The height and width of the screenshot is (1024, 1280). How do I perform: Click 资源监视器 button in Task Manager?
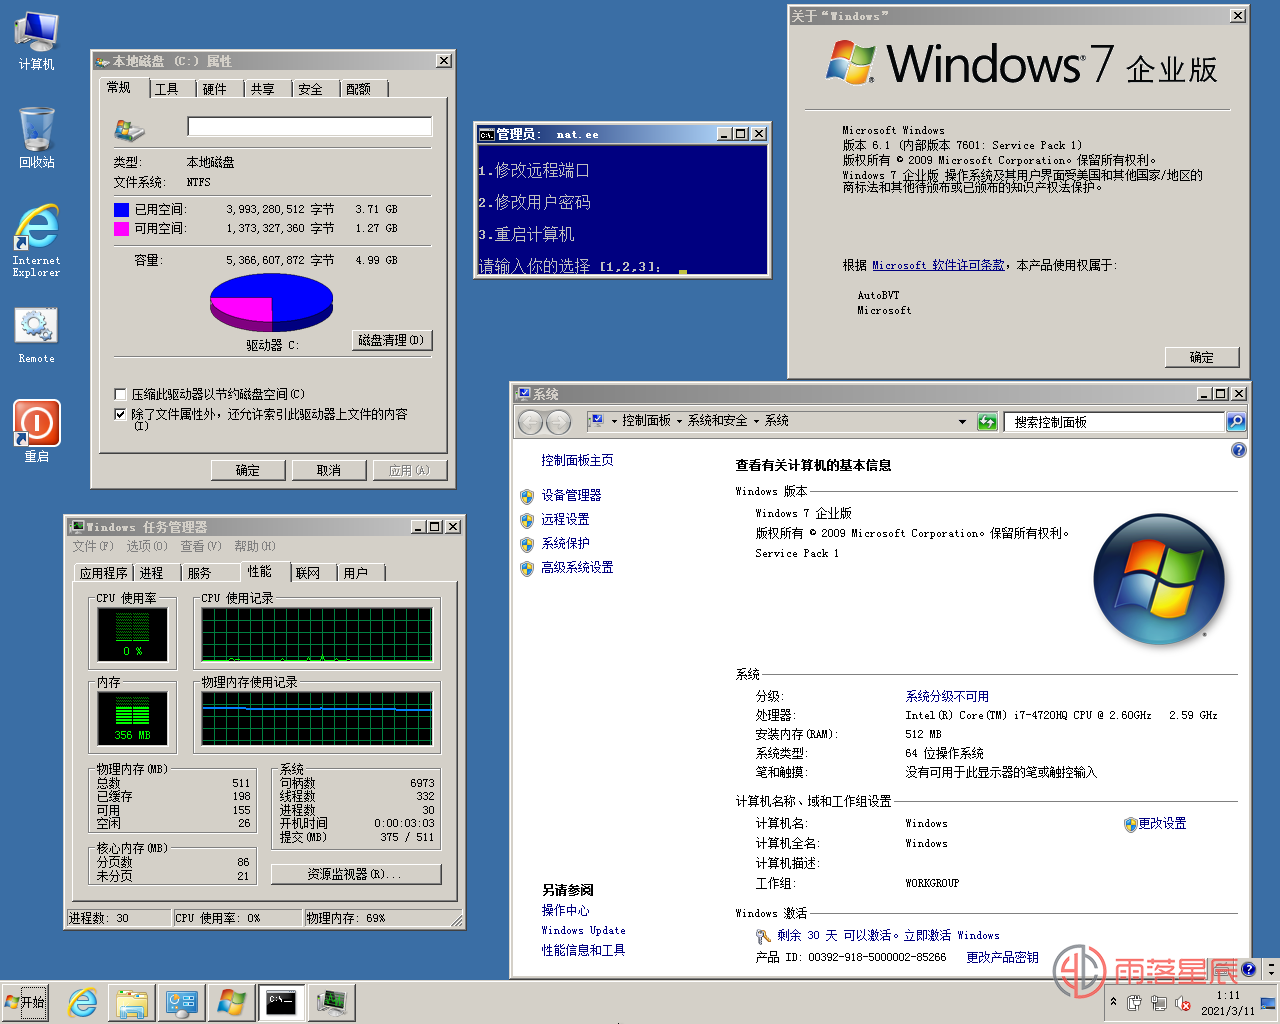click(x=356, y=874)
